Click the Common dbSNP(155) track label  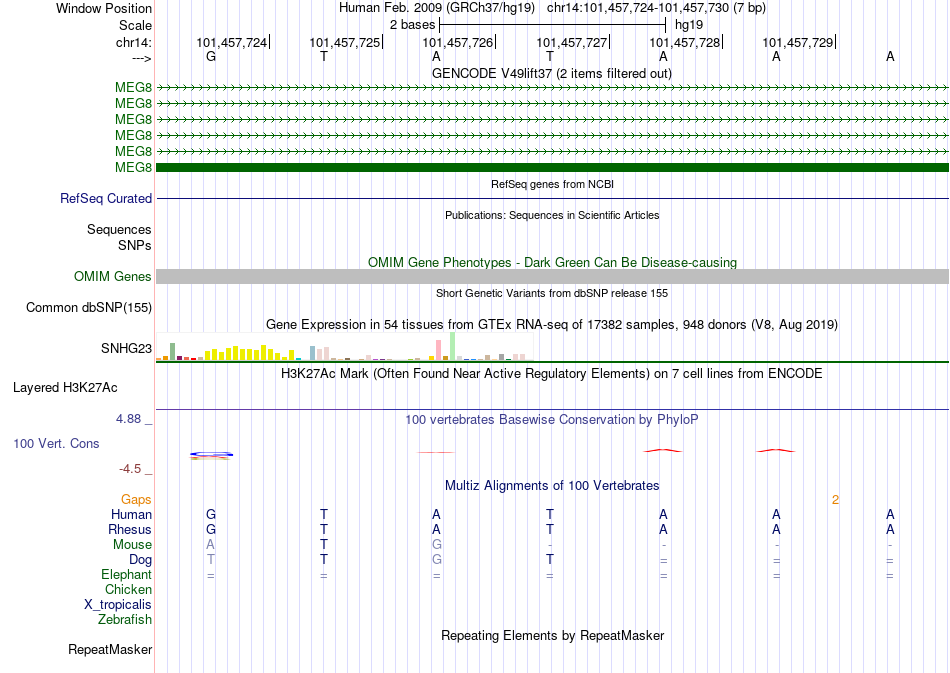(89, 308)
